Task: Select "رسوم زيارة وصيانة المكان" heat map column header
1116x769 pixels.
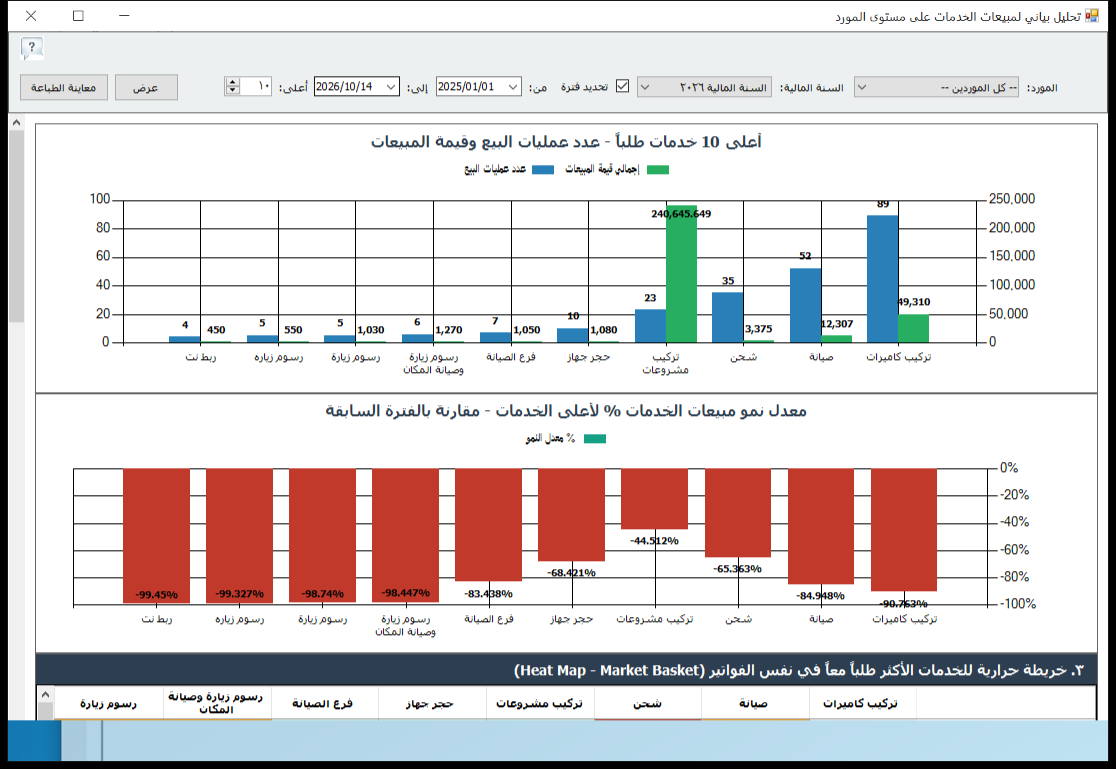Action: (216, 703)
